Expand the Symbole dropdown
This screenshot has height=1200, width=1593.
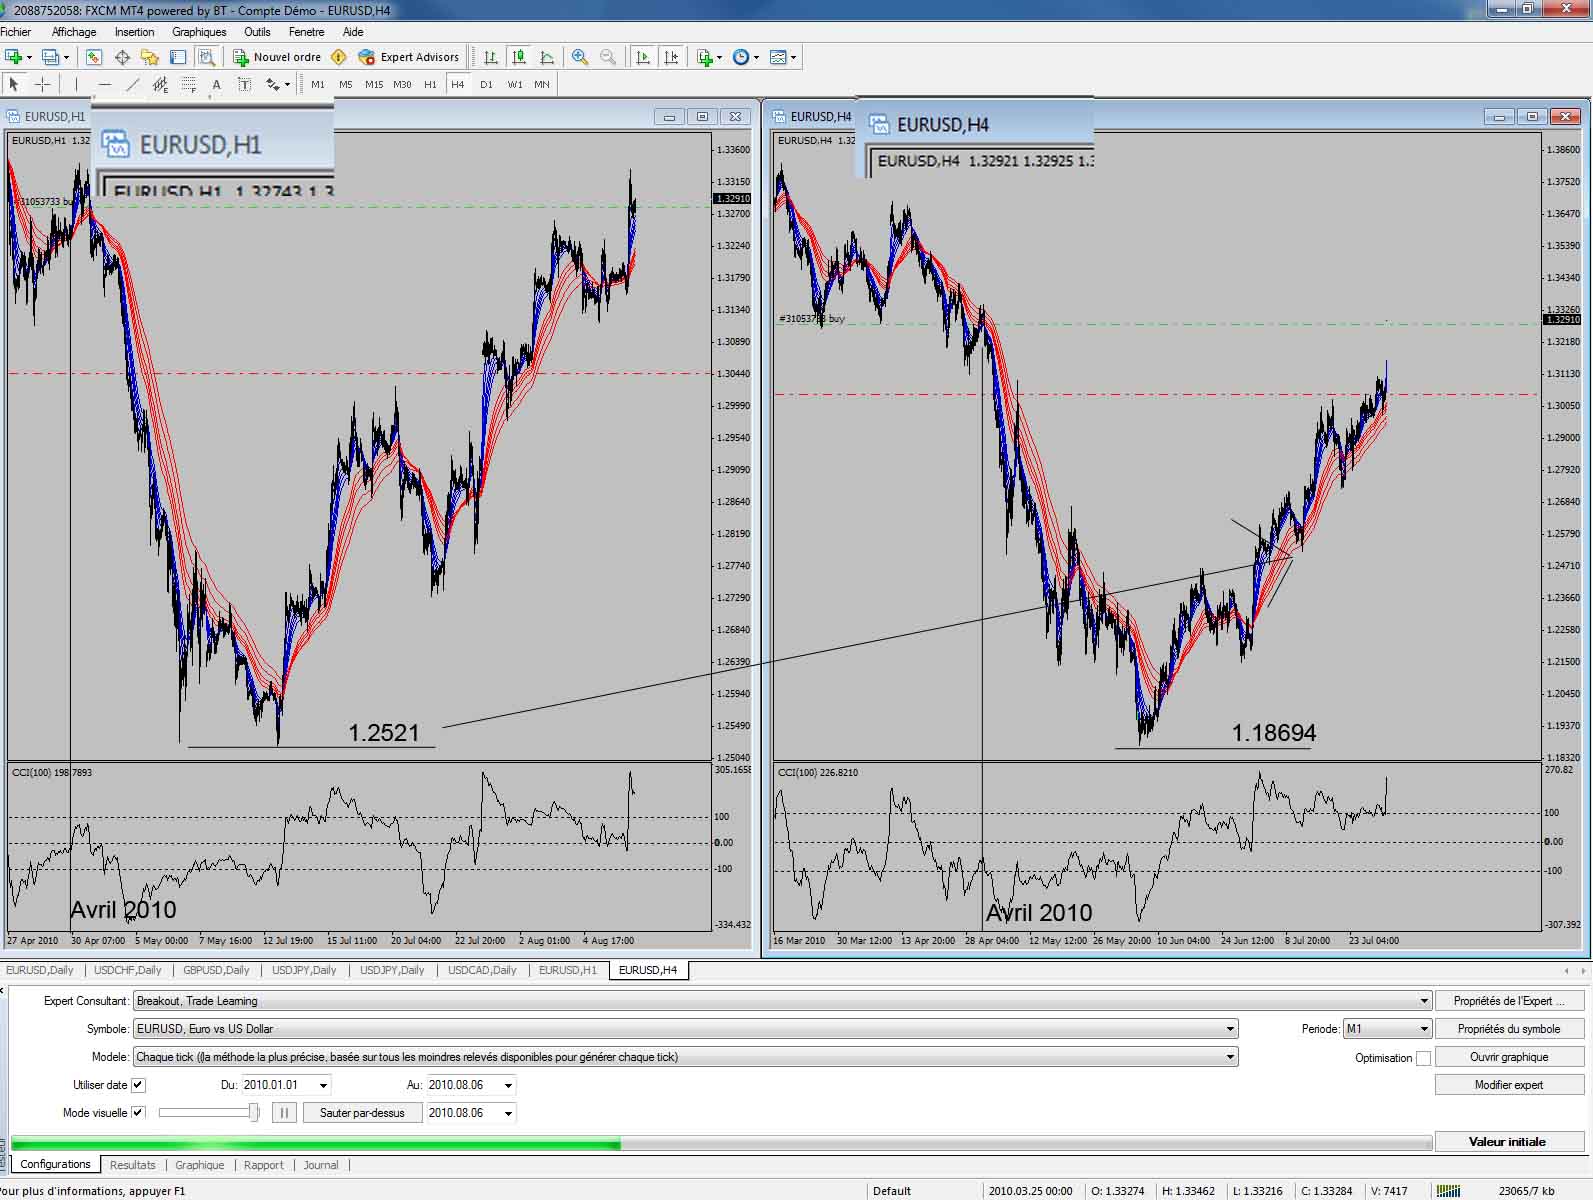coord(1230,1029)
